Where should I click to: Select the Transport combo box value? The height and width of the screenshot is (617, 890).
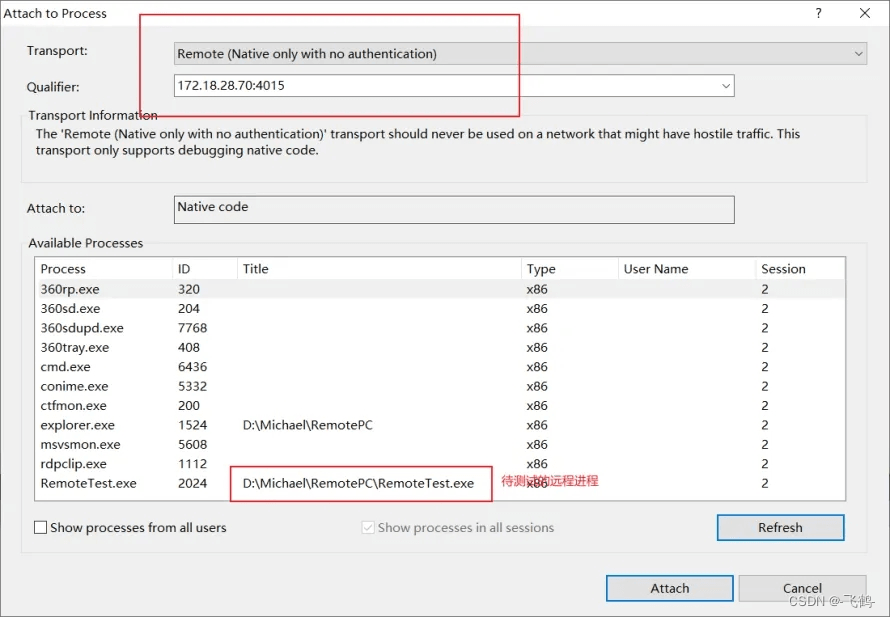click(520, 54)
